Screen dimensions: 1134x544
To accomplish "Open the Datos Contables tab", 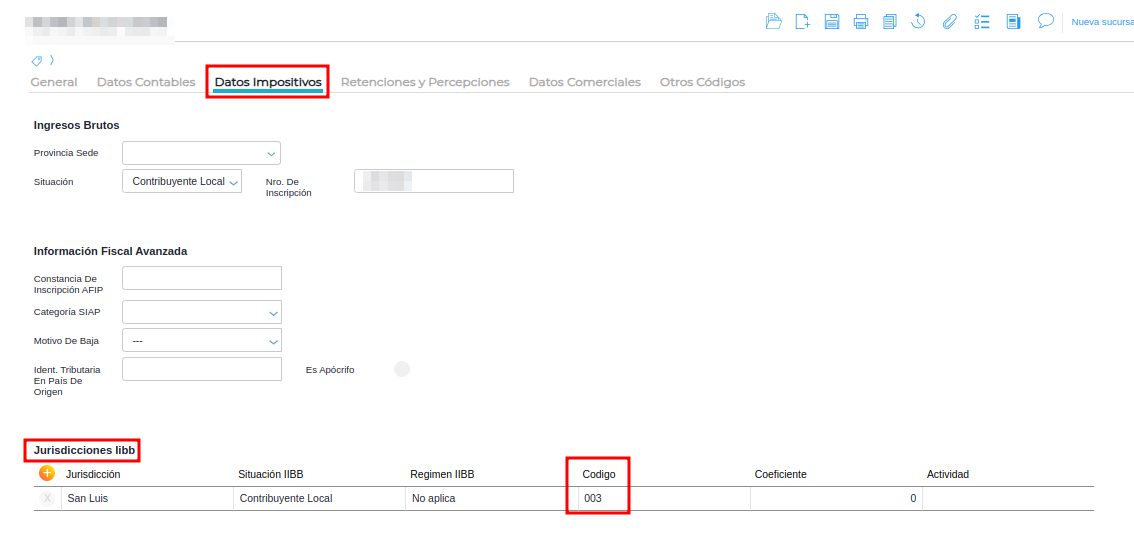I will click(146, 82).
